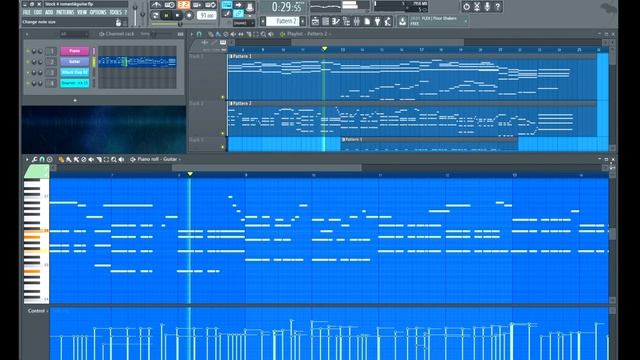Click the playlist playhead marker

[324, 49]
